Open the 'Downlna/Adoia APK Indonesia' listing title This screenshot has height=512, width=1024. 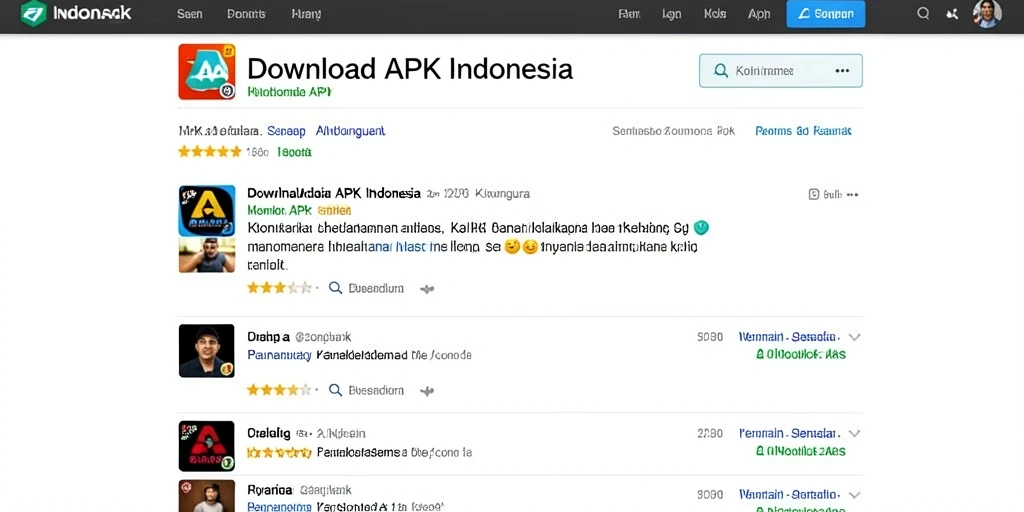click(334, 193)
